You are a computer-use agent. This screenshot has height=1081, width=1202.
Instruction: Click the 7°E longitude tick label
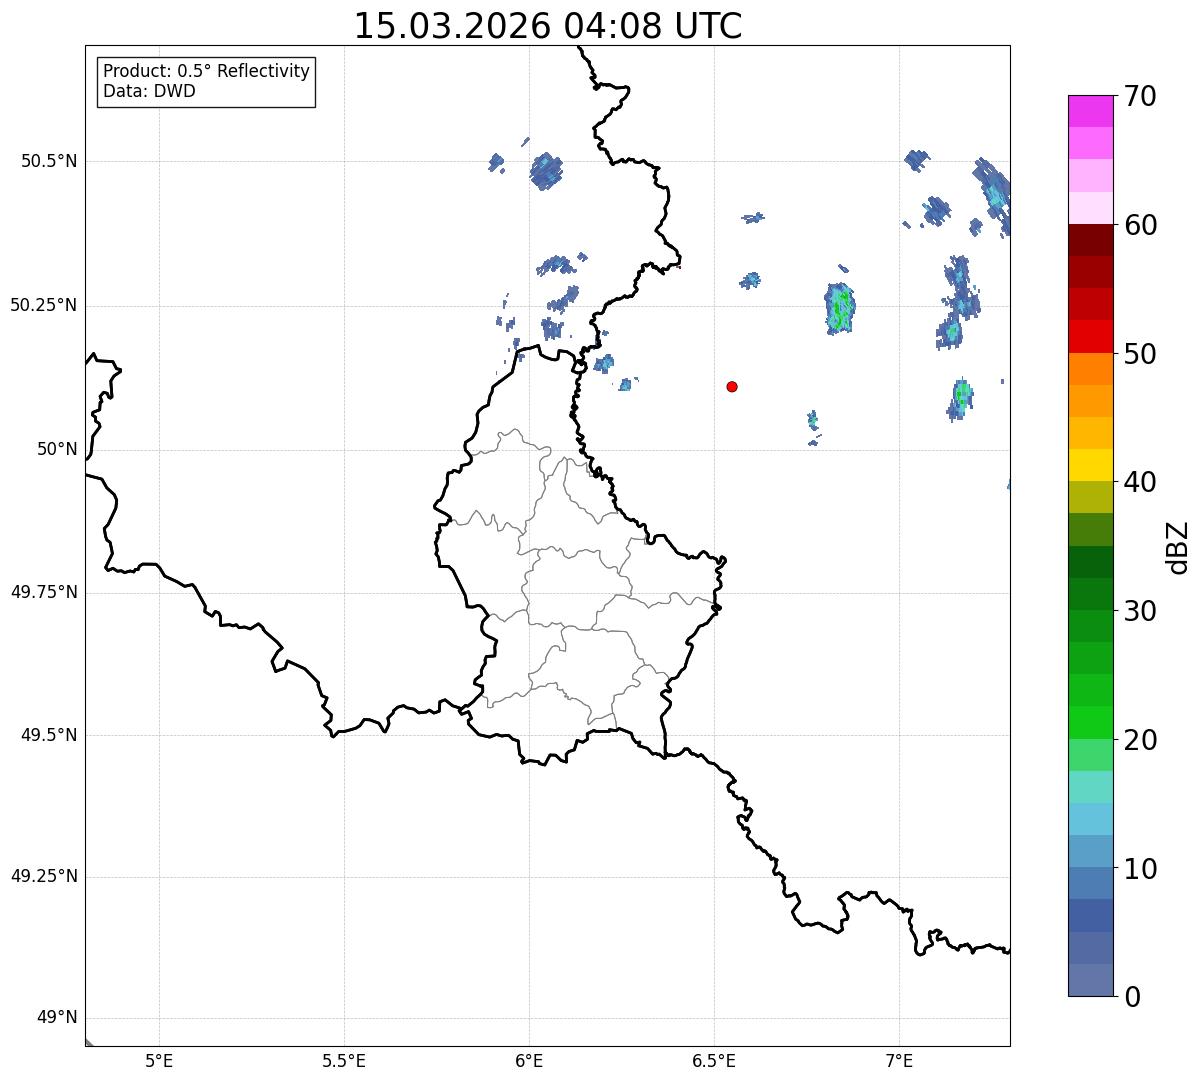(899, 1060)
